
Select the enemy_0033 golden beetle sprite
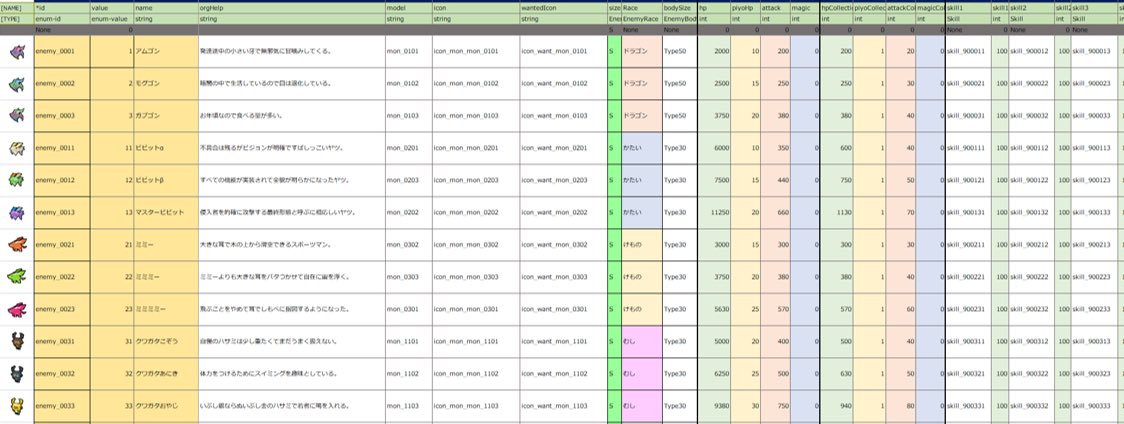click(x=17, y=406)
